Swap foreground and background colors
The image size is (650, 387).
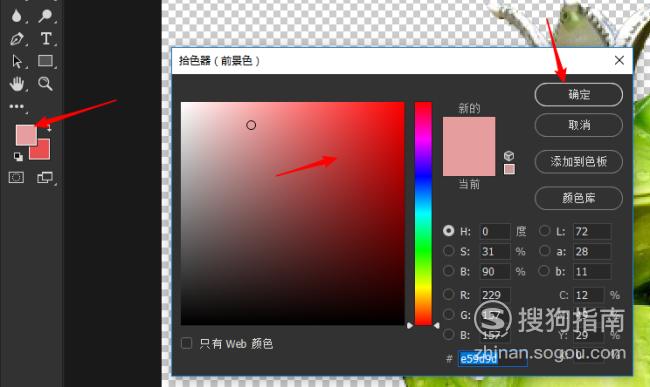point(49,128)
